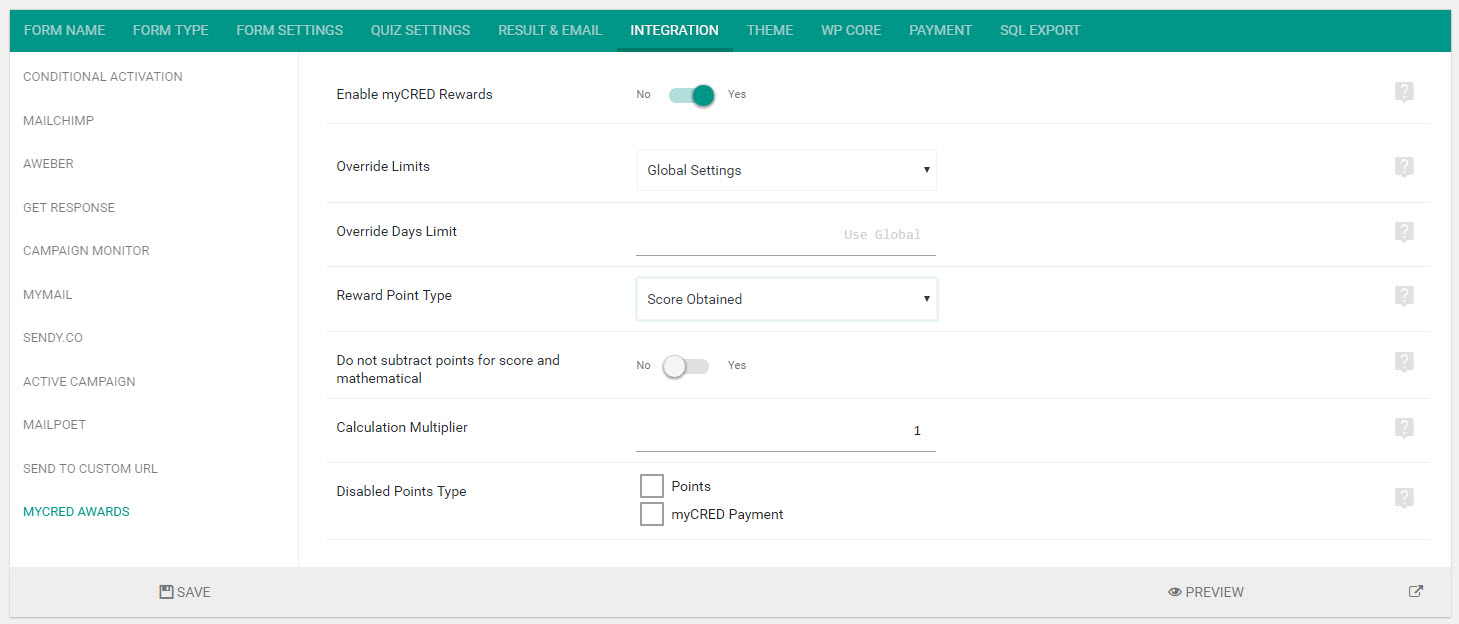Open help for Override Days Limit
Screen dimensions: 1459x624
[1404, 231]
